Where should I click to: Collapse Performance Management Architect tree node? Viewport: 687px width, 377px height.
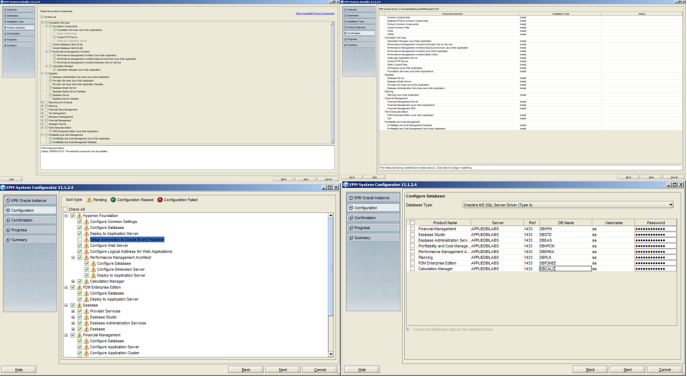(73, 257)
